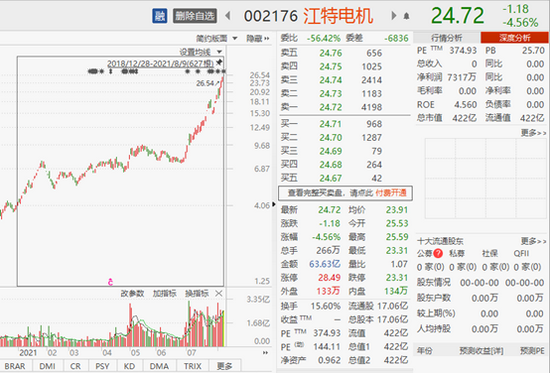The image size is (550, 373).
Task: Click the stock name 江特电机
Action: click(x=338, y=16)
